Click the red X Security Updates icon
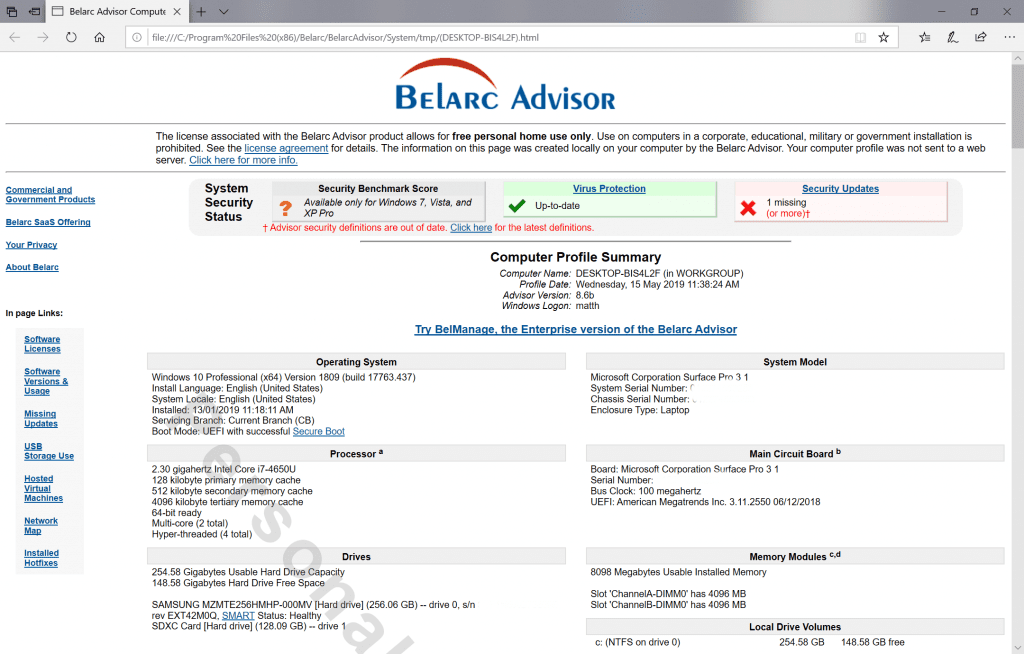 pos(748,208)
